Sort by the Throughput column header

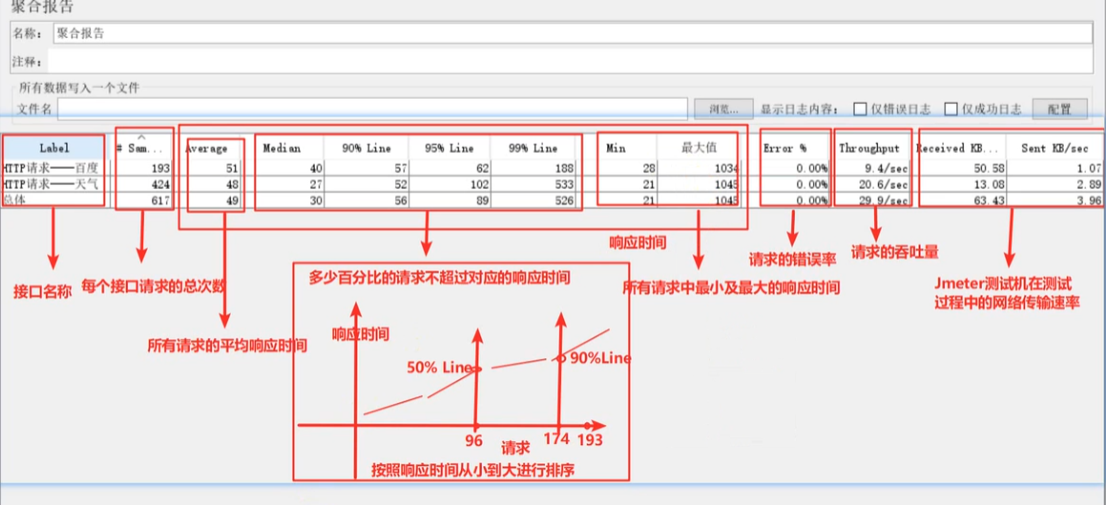click(x=870, y=149)
